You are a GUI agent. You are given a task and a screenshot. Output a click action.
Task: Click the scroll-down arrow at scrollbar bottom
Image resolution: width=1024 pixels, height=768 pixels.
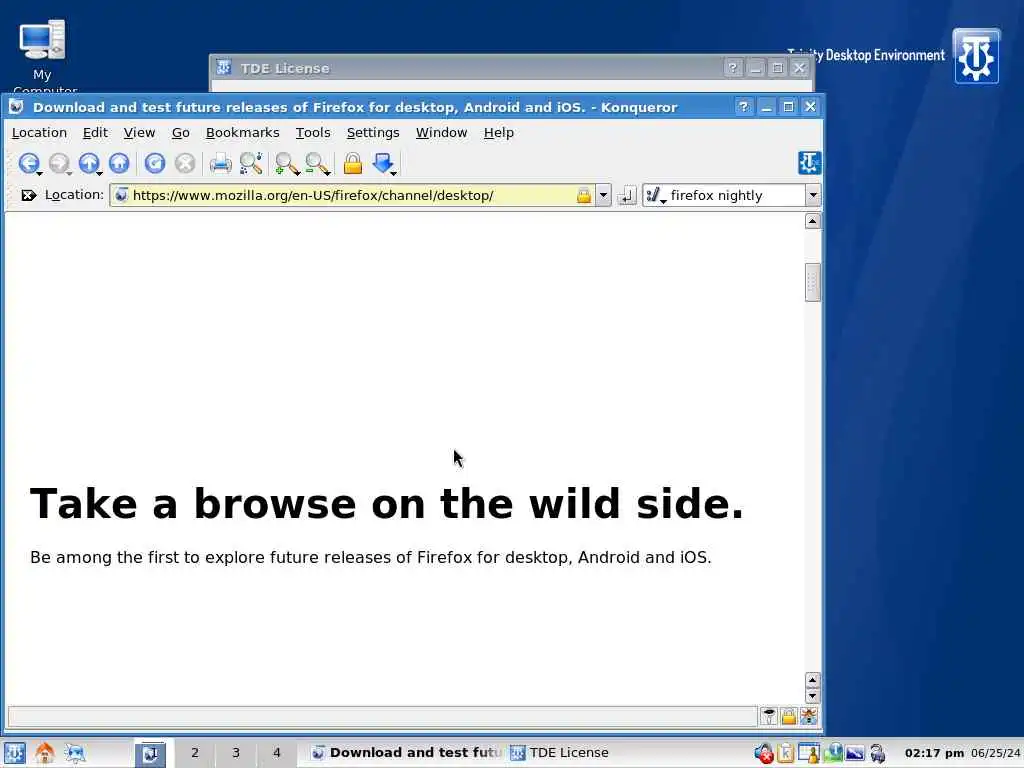[x=812, y=696]
